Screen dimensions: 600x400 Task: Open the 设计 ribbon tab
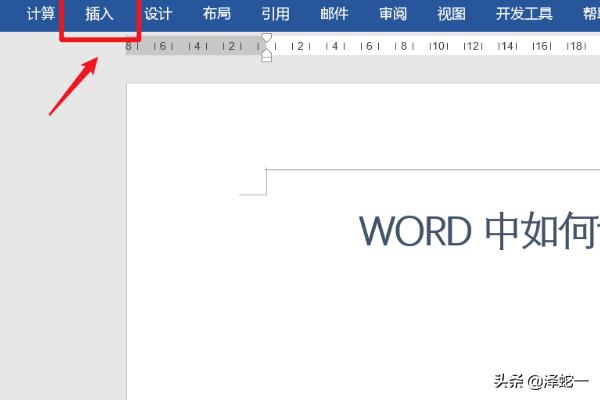click(x=158, y=14)
